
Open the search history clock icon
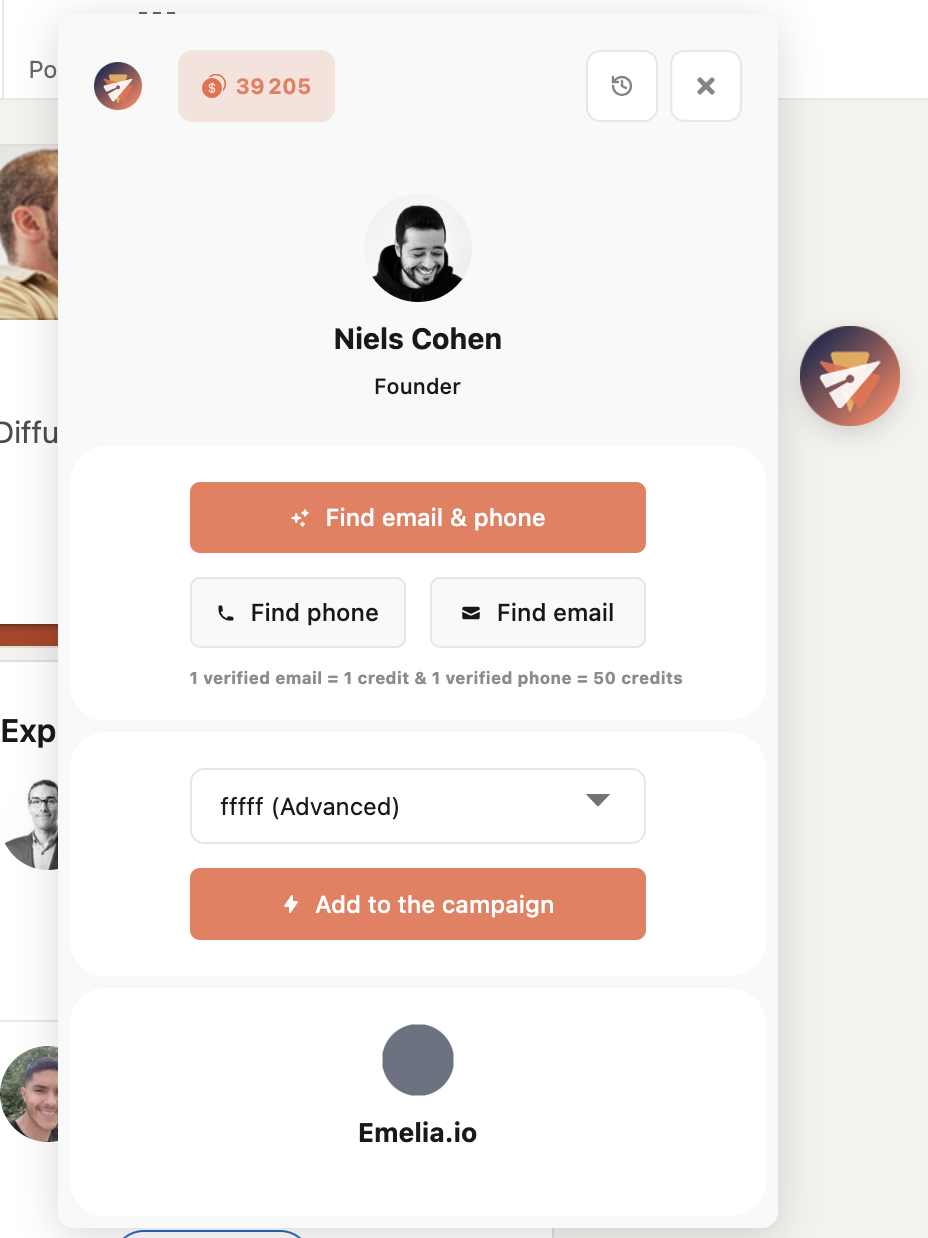click(621, 86)
